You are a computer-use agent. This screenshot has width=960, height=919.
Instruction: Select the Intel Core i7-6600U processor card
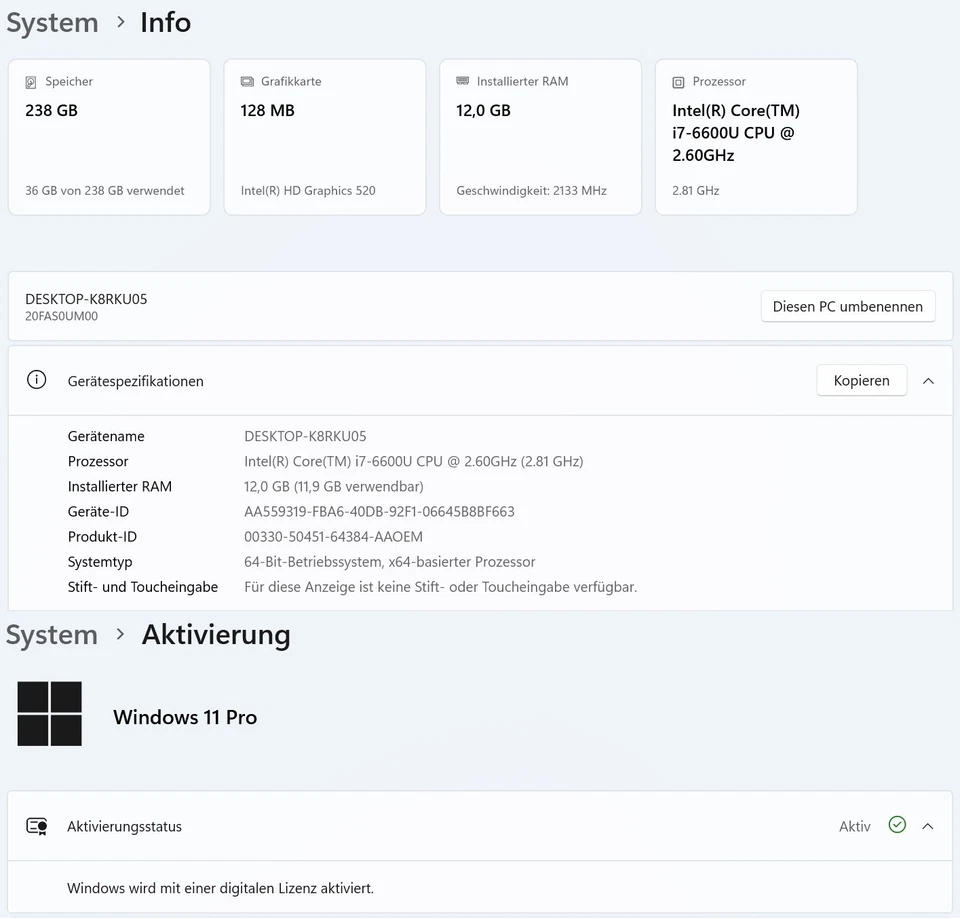(756, 137)
